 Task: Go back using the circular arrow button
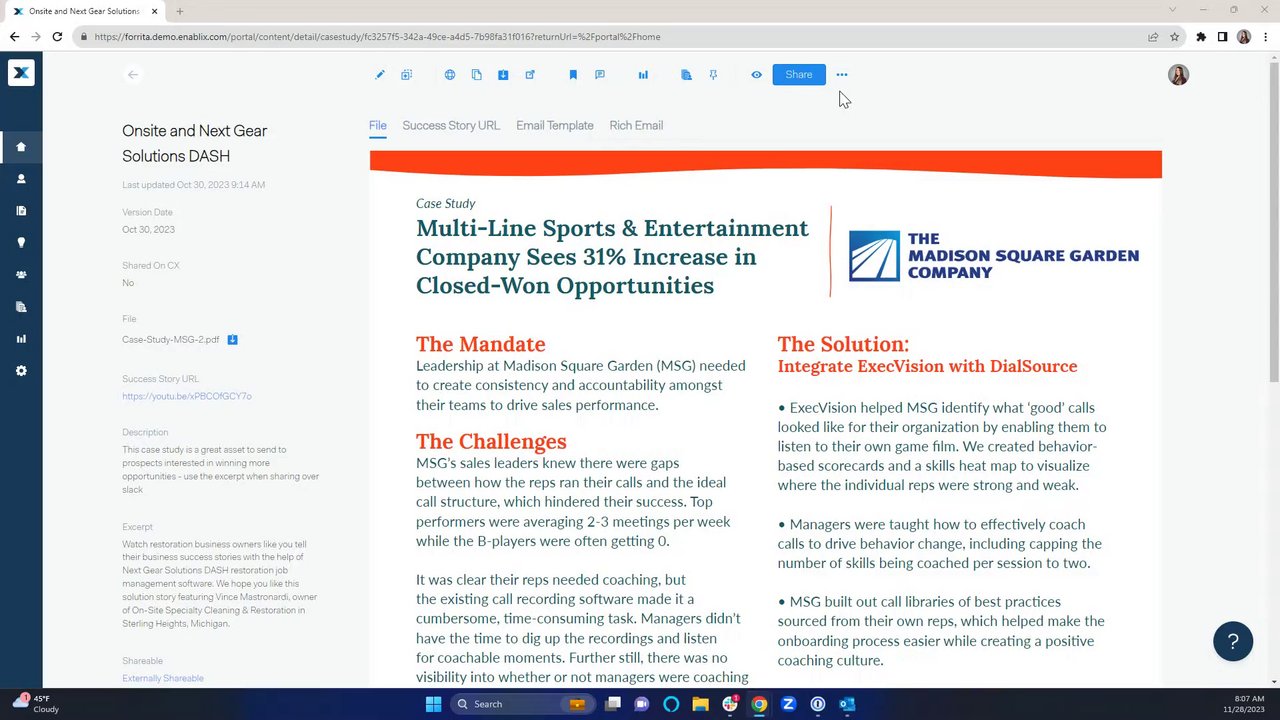[133, 75]
